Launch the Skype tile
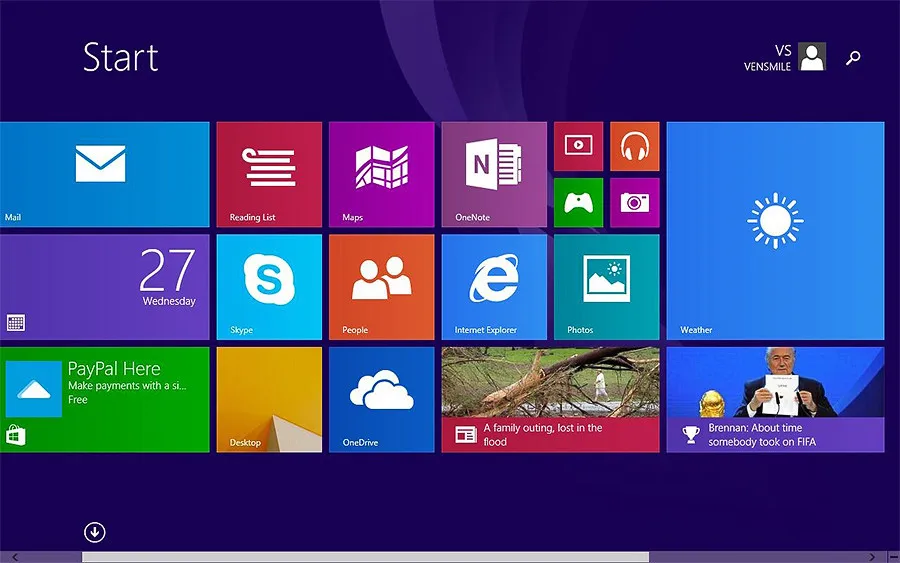This screenshot has width=900, height=563. tap(269, 286)
